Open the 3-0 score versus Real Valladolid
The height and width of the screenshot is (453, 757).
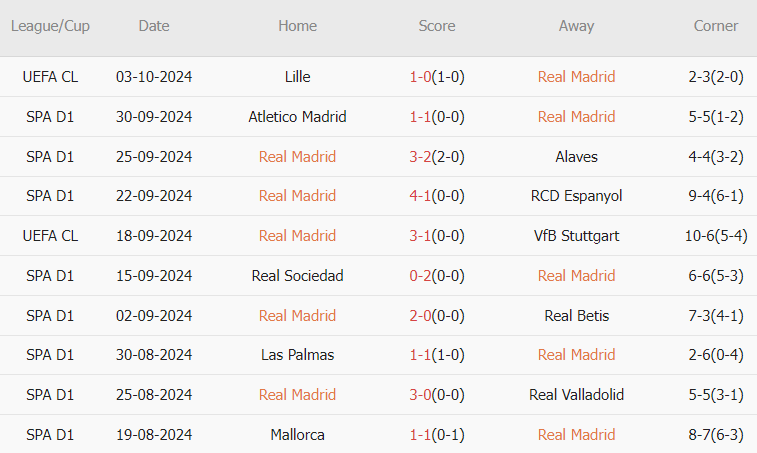point(420,395)
